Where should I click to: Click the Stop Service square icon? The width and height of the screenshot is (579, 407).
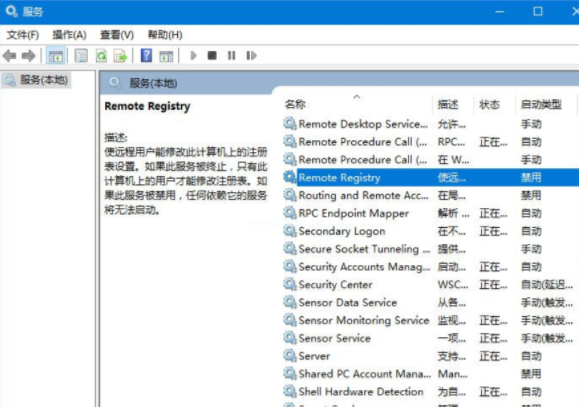[212, 56]
